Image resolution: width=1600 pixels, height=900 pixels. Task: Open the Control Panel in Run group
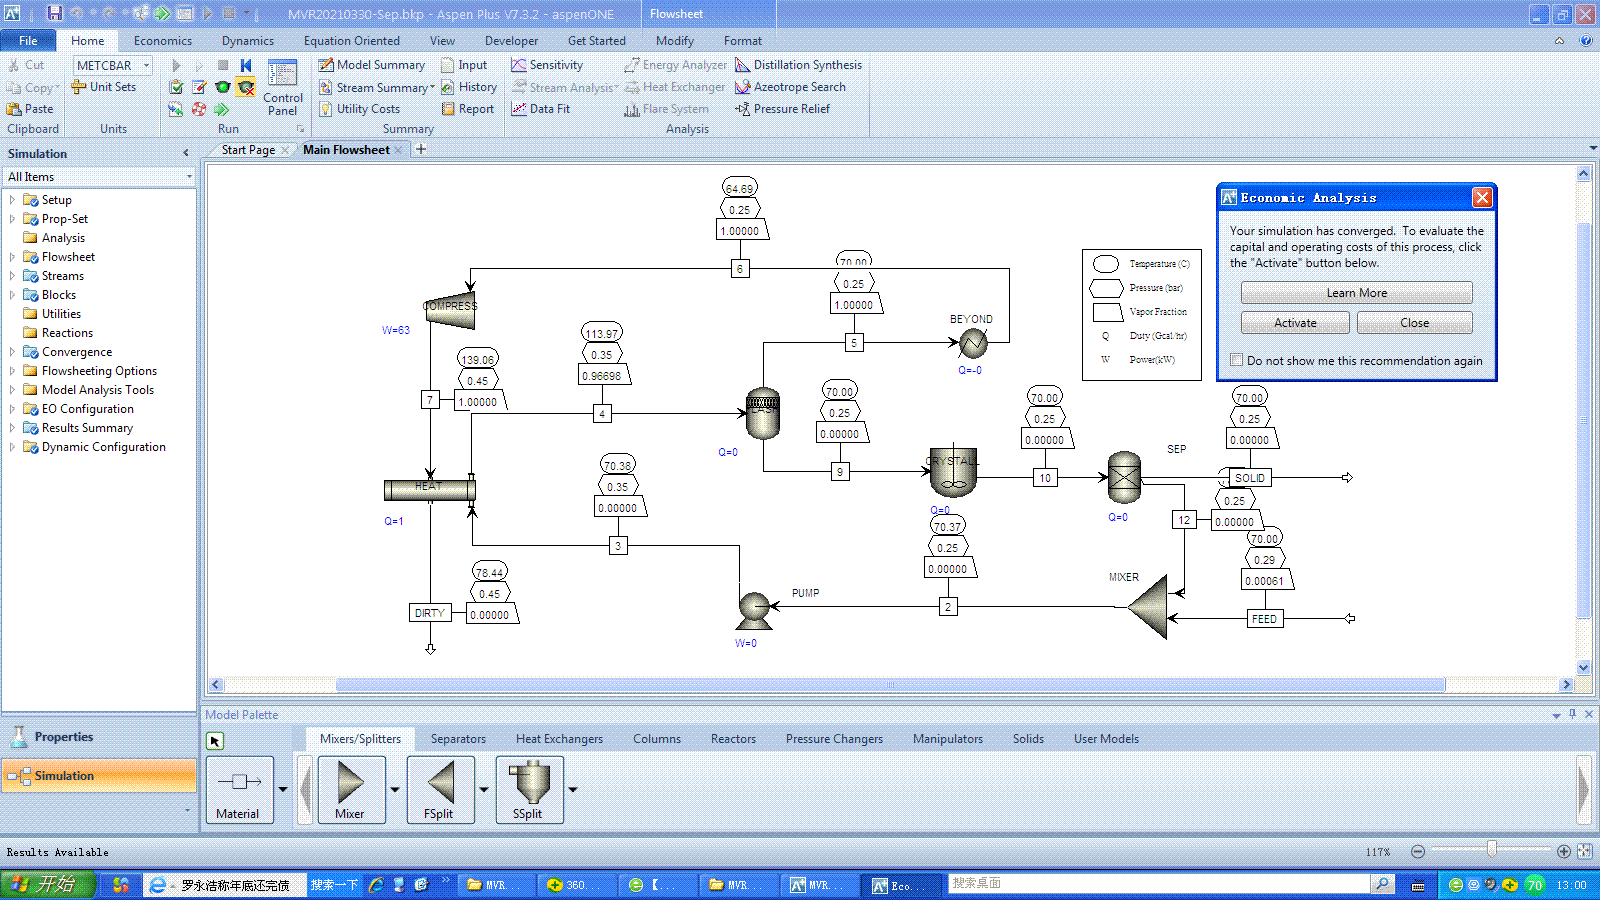point(283,88)
